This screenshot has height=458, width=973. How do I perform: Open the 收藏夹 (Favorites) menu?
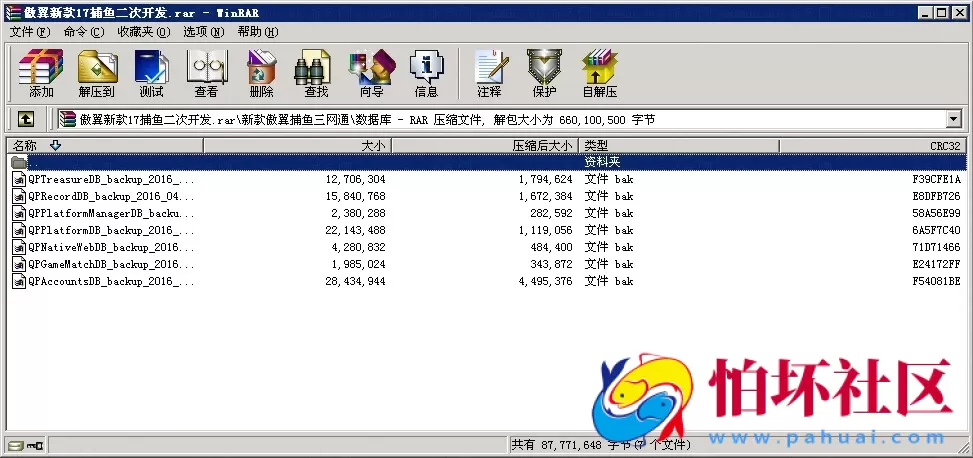pyautogui.click(x=143, y=32)
